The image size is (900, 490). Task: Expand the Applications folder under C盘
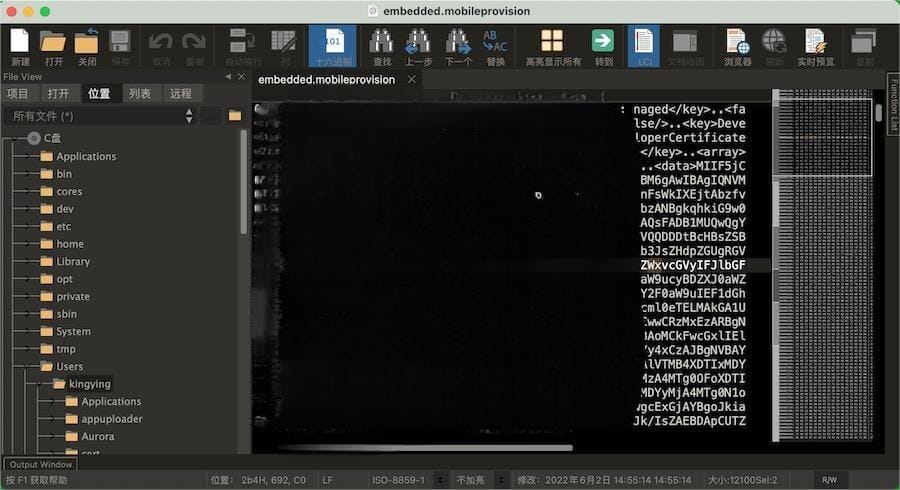25,156
